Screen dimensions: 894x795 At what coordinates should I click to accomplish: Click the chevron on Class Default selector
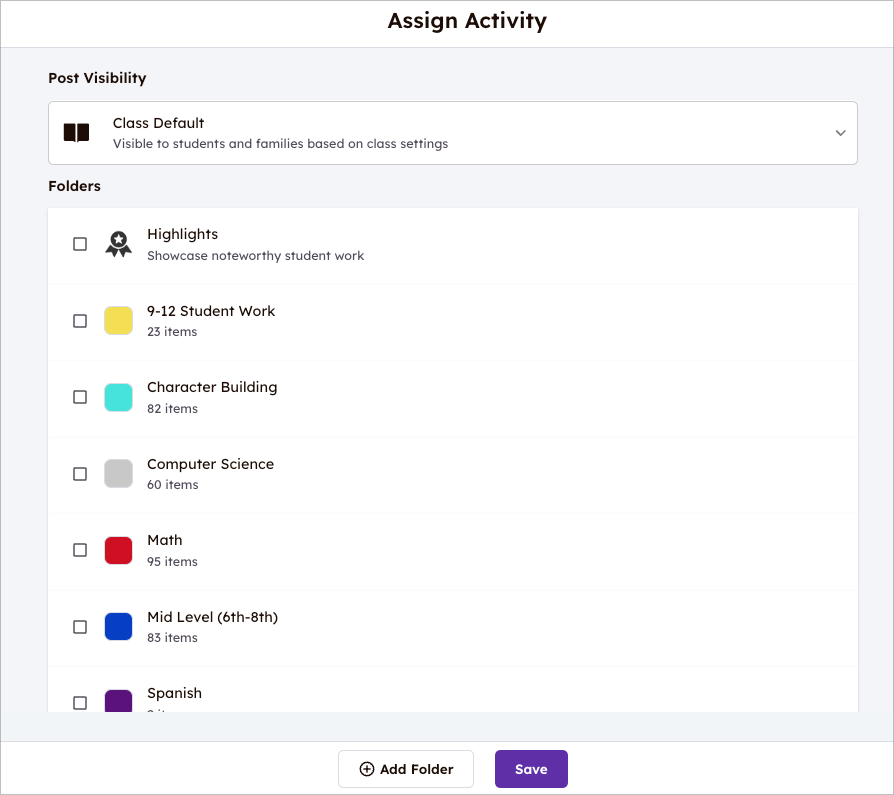coord(840,132)
